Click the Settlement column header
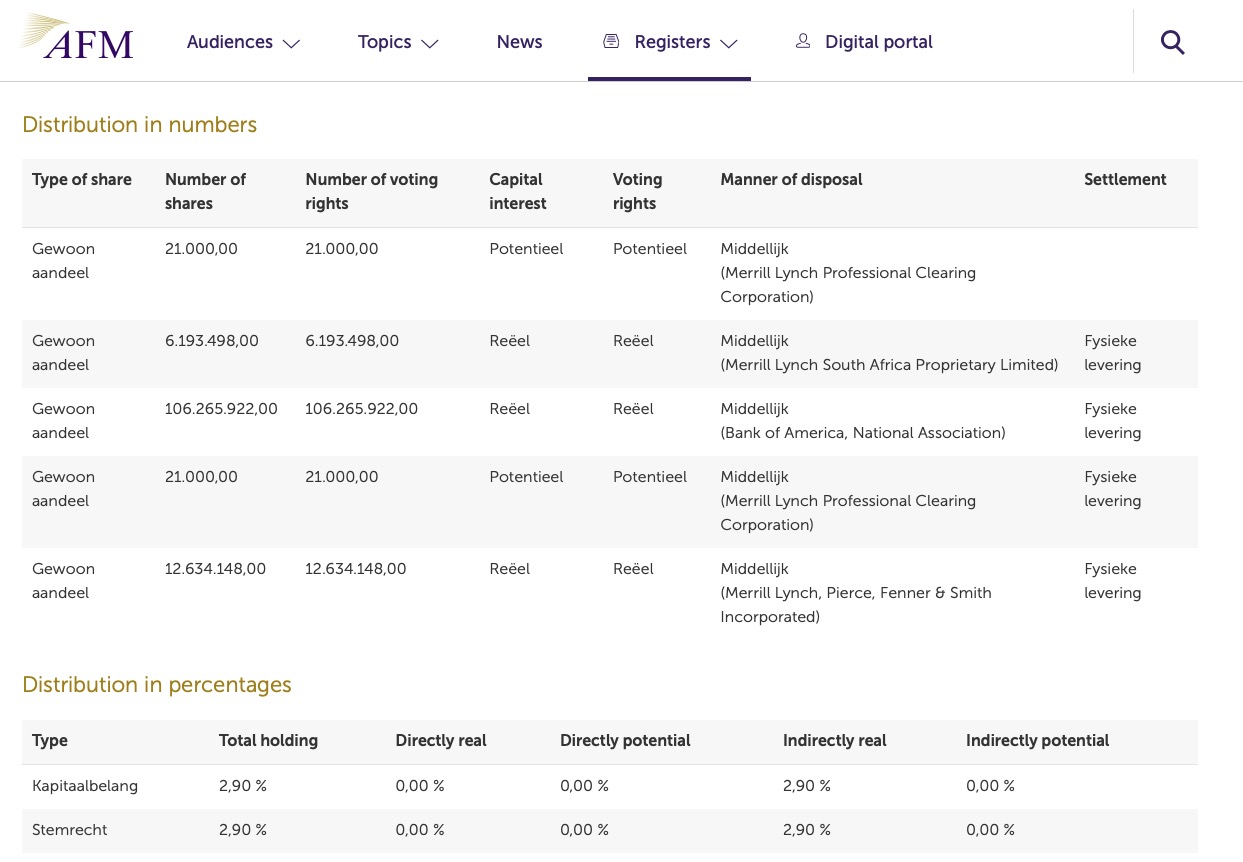This screenshot has width=1243, height=862. (x=1124, y=180)
